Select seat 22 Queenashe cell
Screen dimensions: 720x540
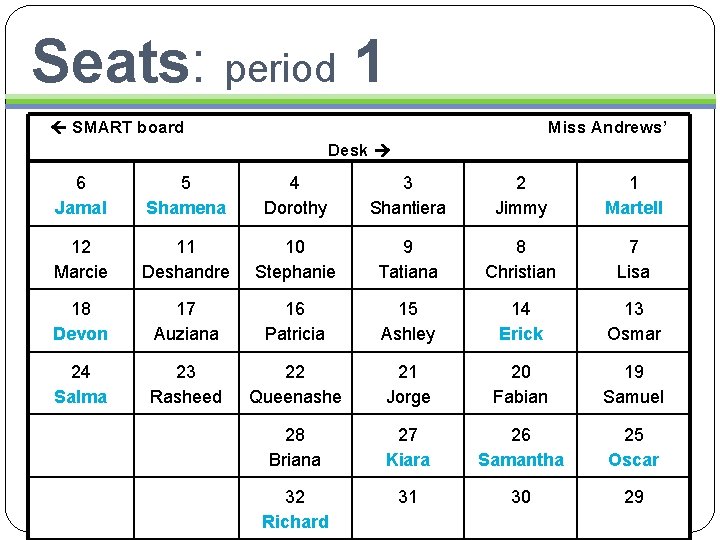point(294,384)
